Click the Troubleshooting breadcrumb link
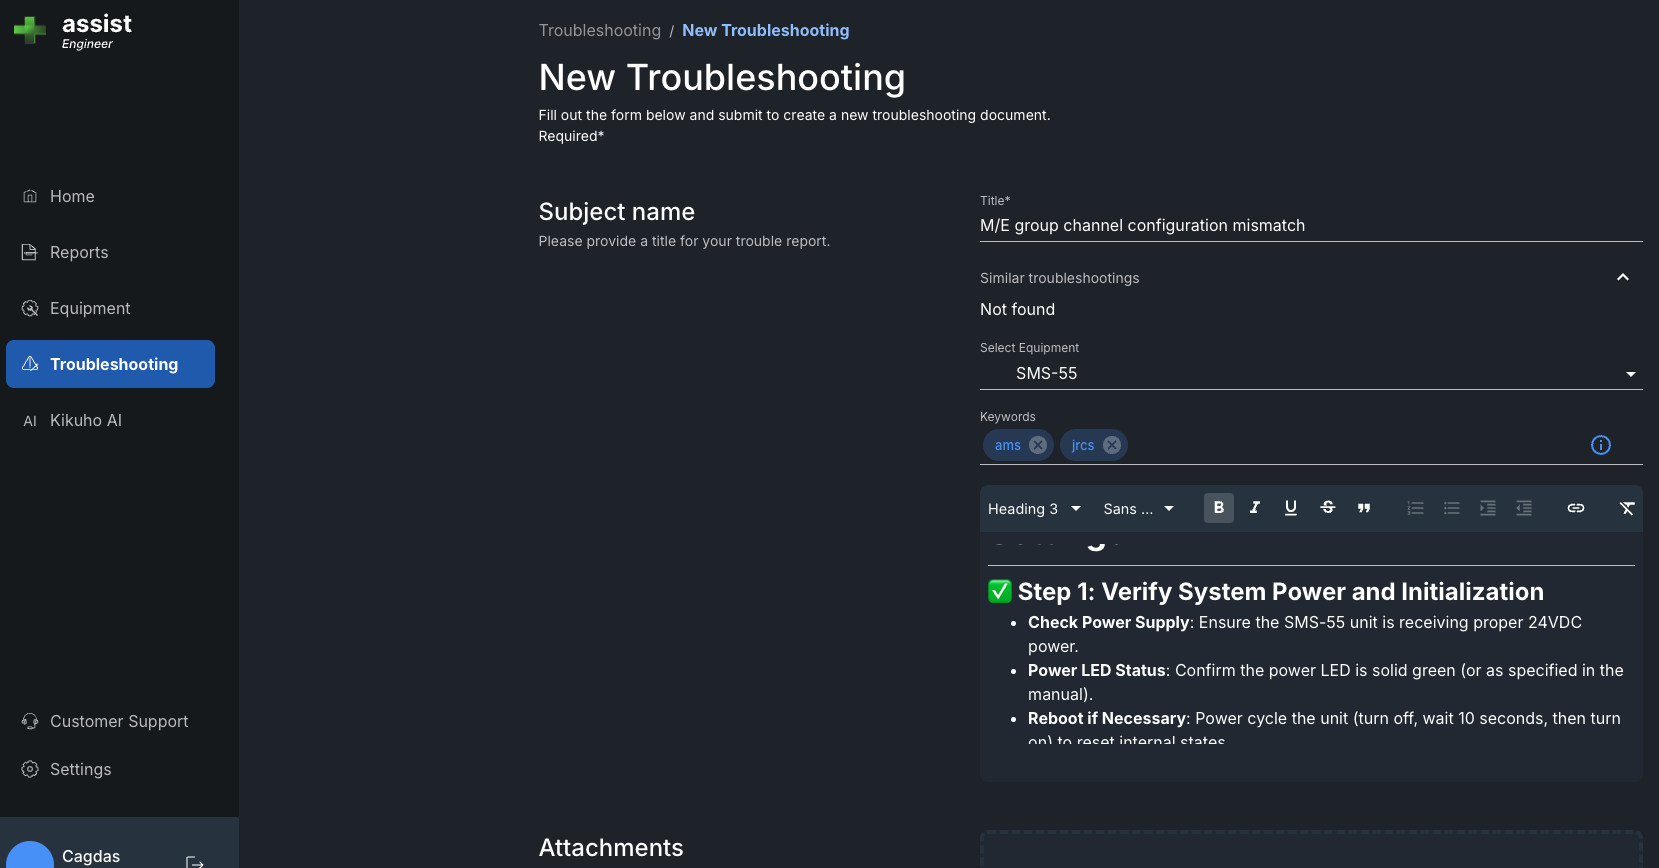 (599, 30)
